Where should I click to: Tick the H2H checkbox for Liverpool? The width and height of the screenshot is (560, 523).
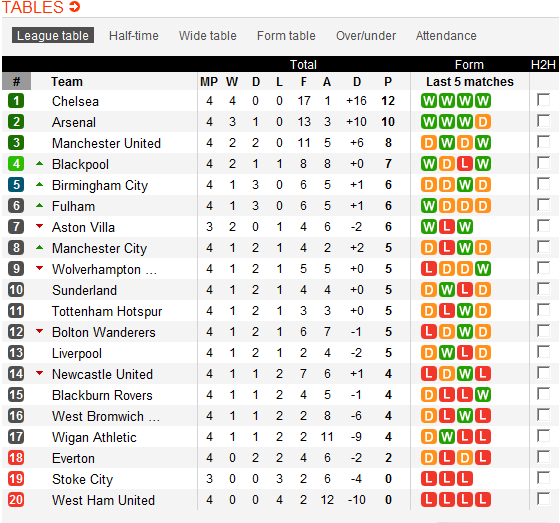(x=543, y=352)
